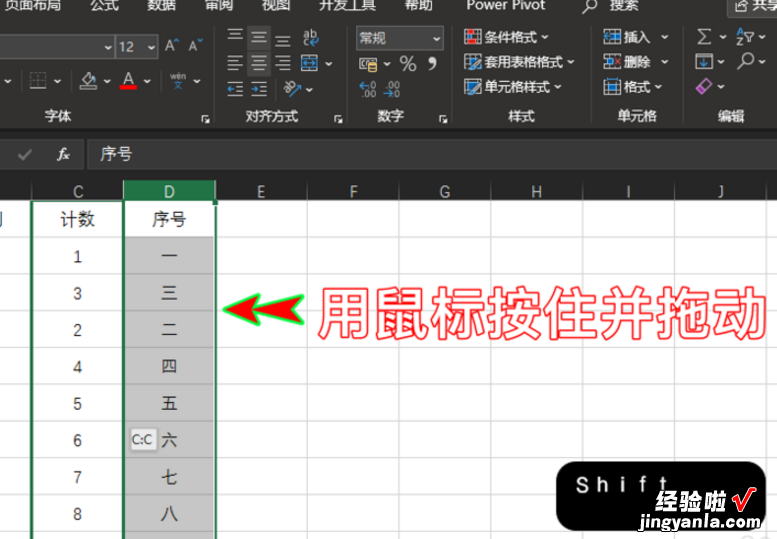777x539 pixels.
Task: Toggle Top Align
Action: (x=235, y=36)
